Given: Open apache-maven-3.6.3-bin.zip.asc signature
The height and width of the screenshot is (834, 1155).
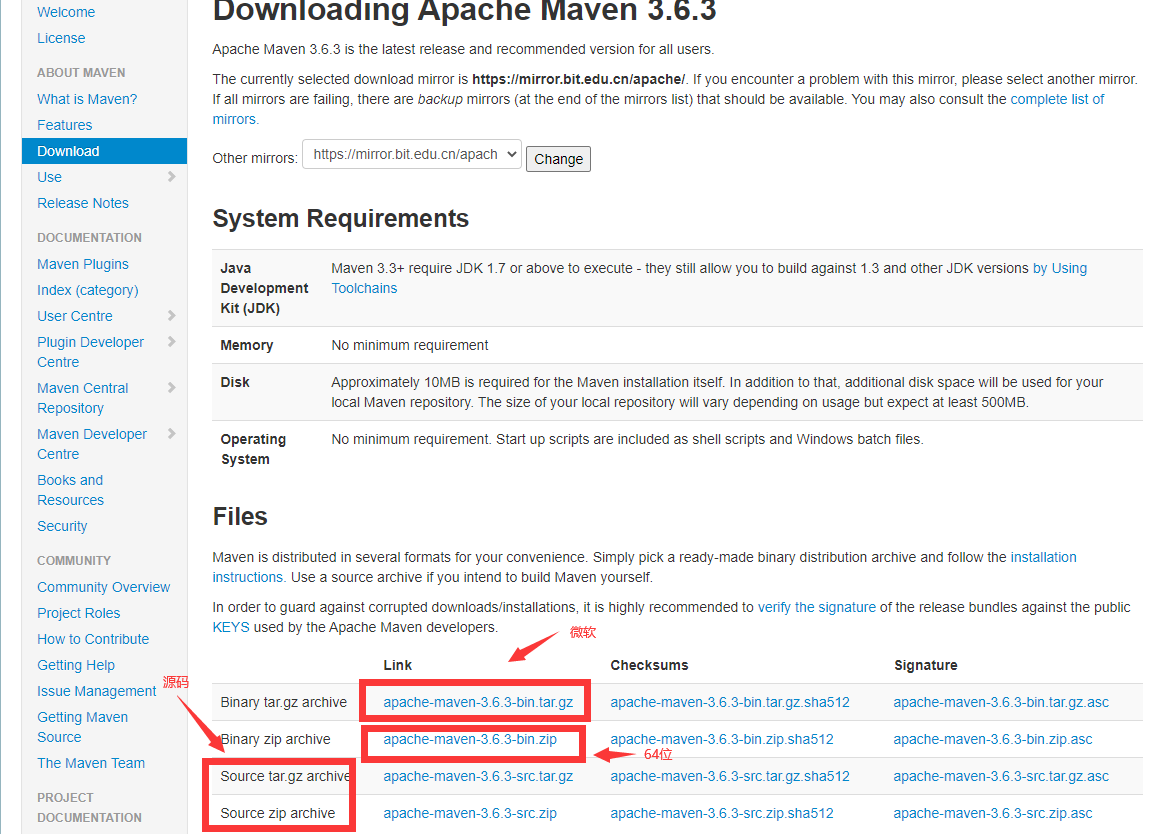Looking at the screenshot, I should coord(993,739).
